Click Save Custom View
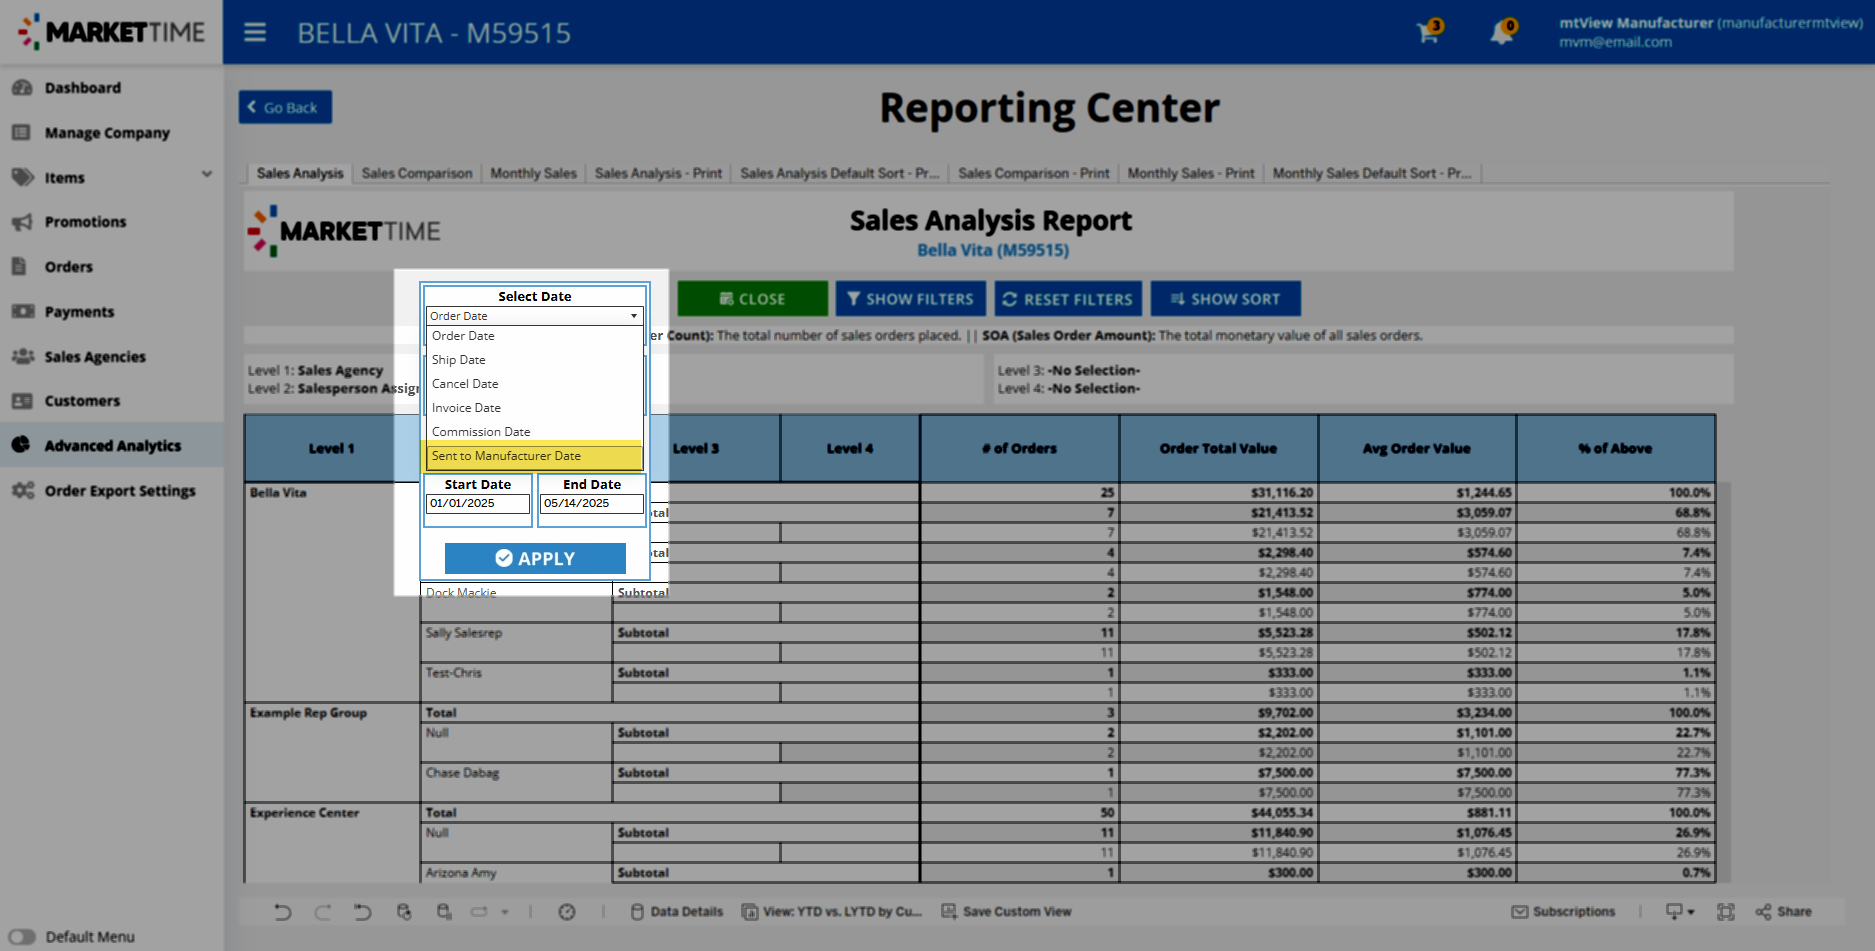This screenshot has height=951, width=1875. pos(1006,912)
